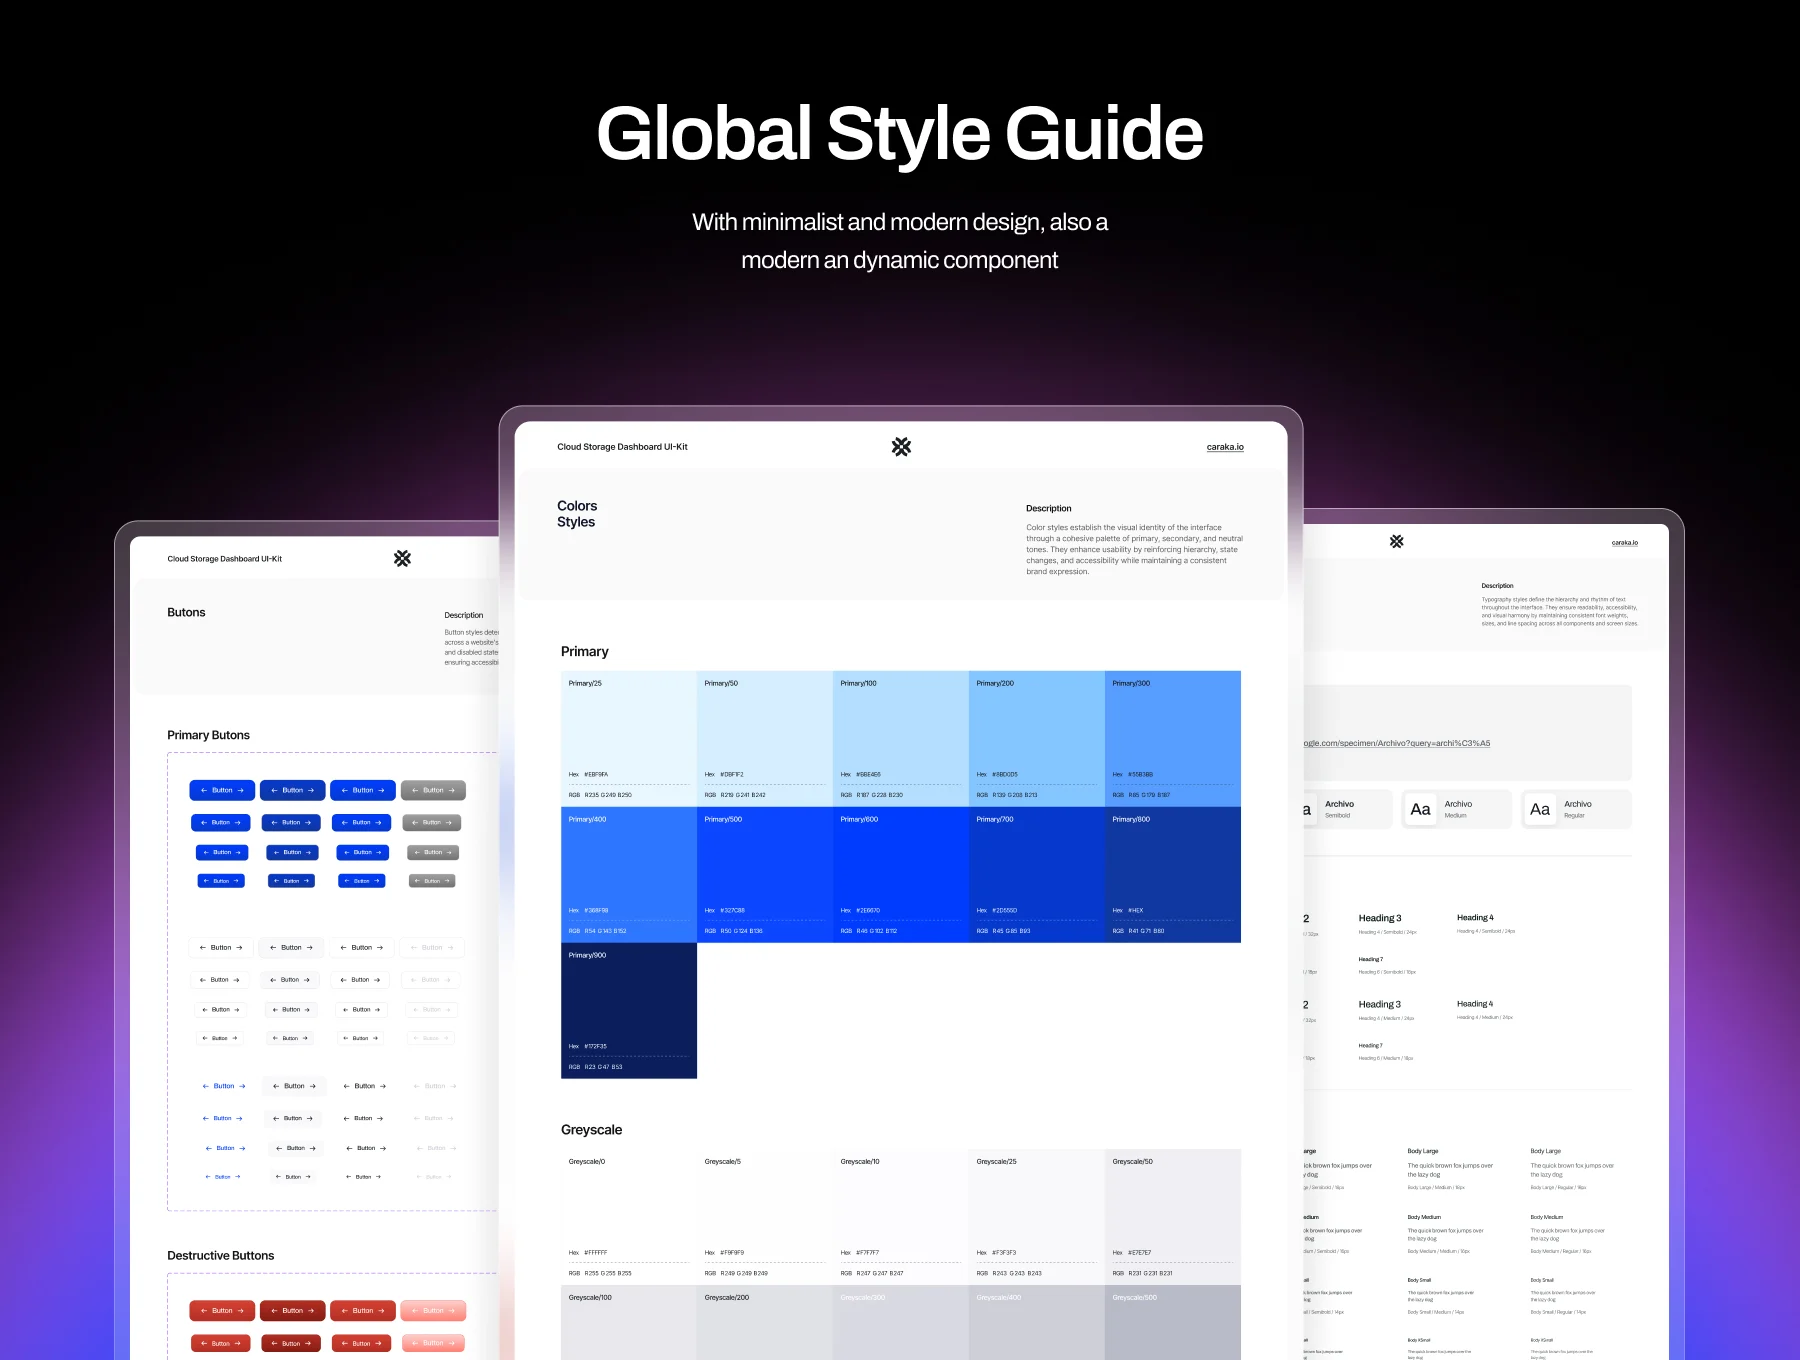Viewport: 1800px width, 1360px height.
Task: Click the caraka logo on the Colors Styles page
Action: tap(901, 447)
